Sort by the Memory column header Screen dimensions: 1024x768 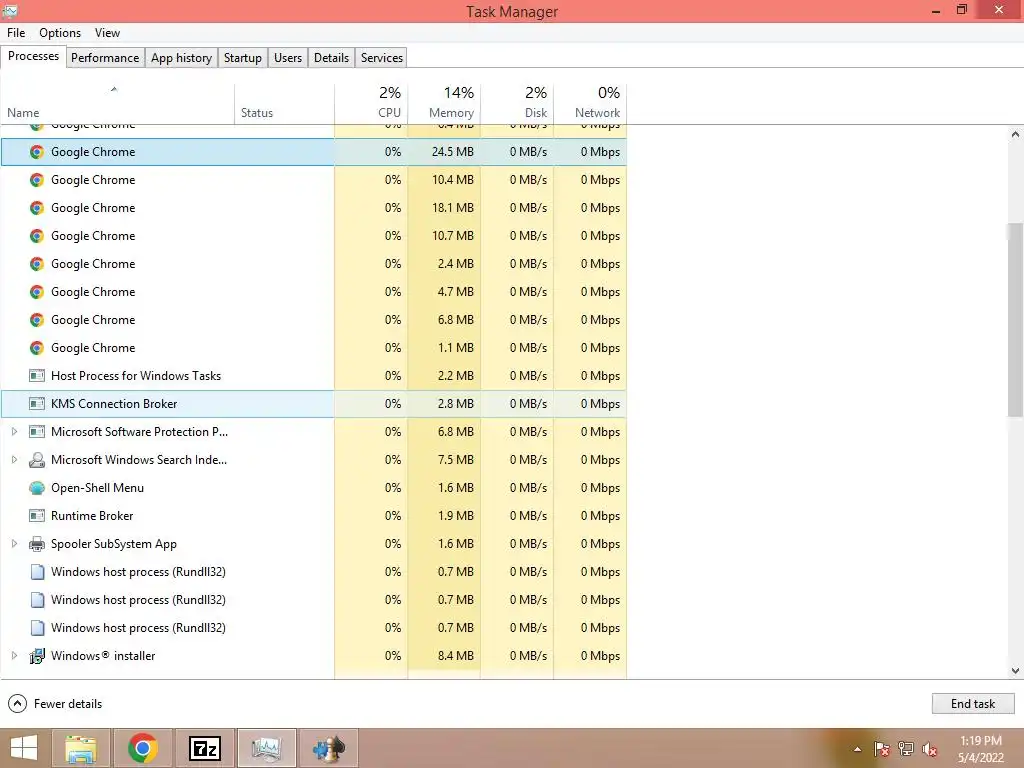[444, 104]
